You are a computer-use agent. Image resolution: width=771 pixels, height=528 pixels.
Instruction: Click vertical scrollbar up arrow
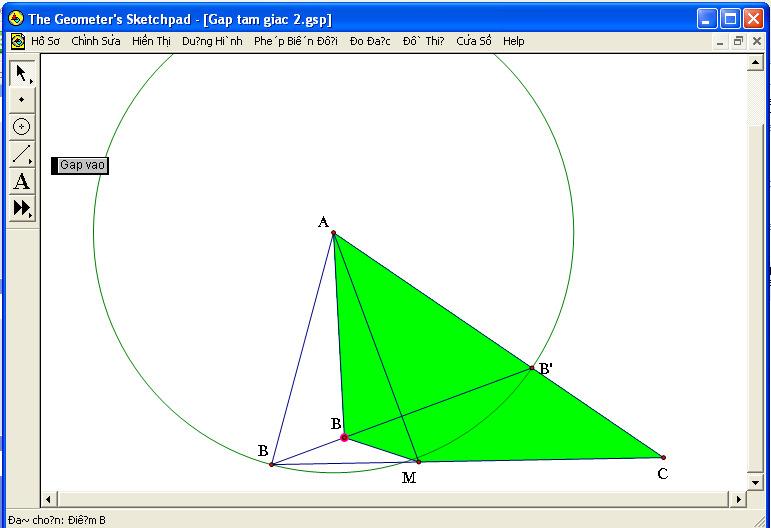click(x=755, y=62)
